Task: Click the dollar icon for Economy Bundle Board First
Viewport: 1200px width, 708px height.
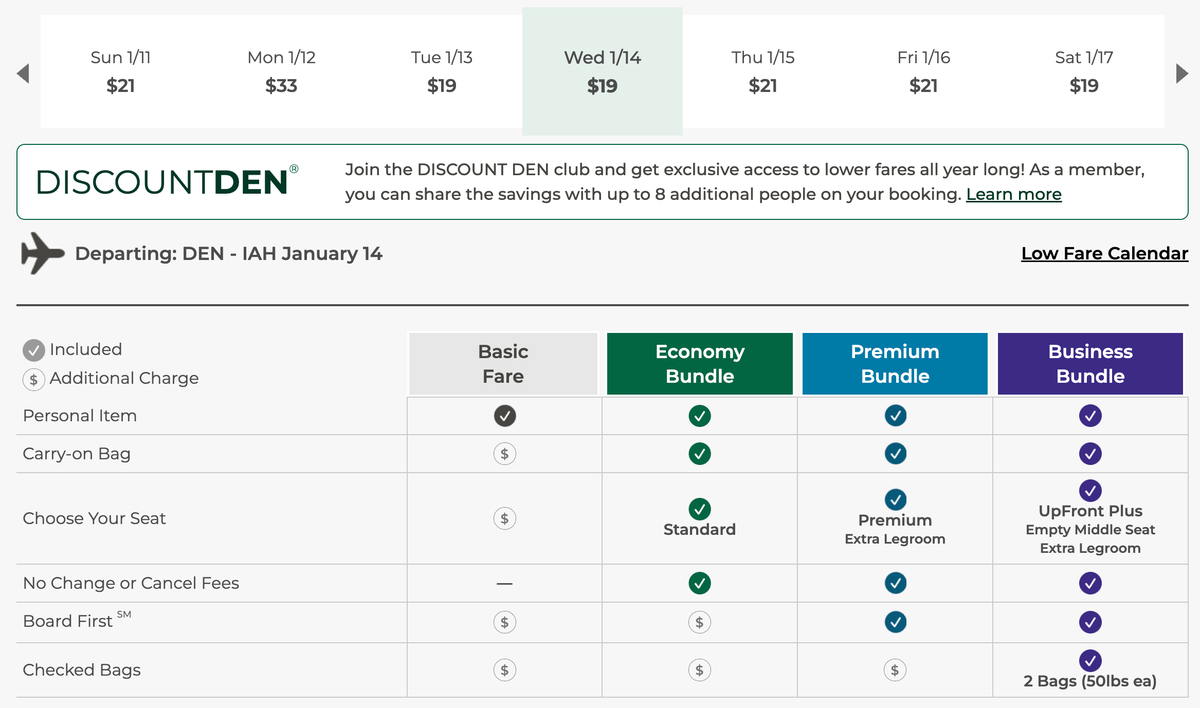Action: [698, 621]
